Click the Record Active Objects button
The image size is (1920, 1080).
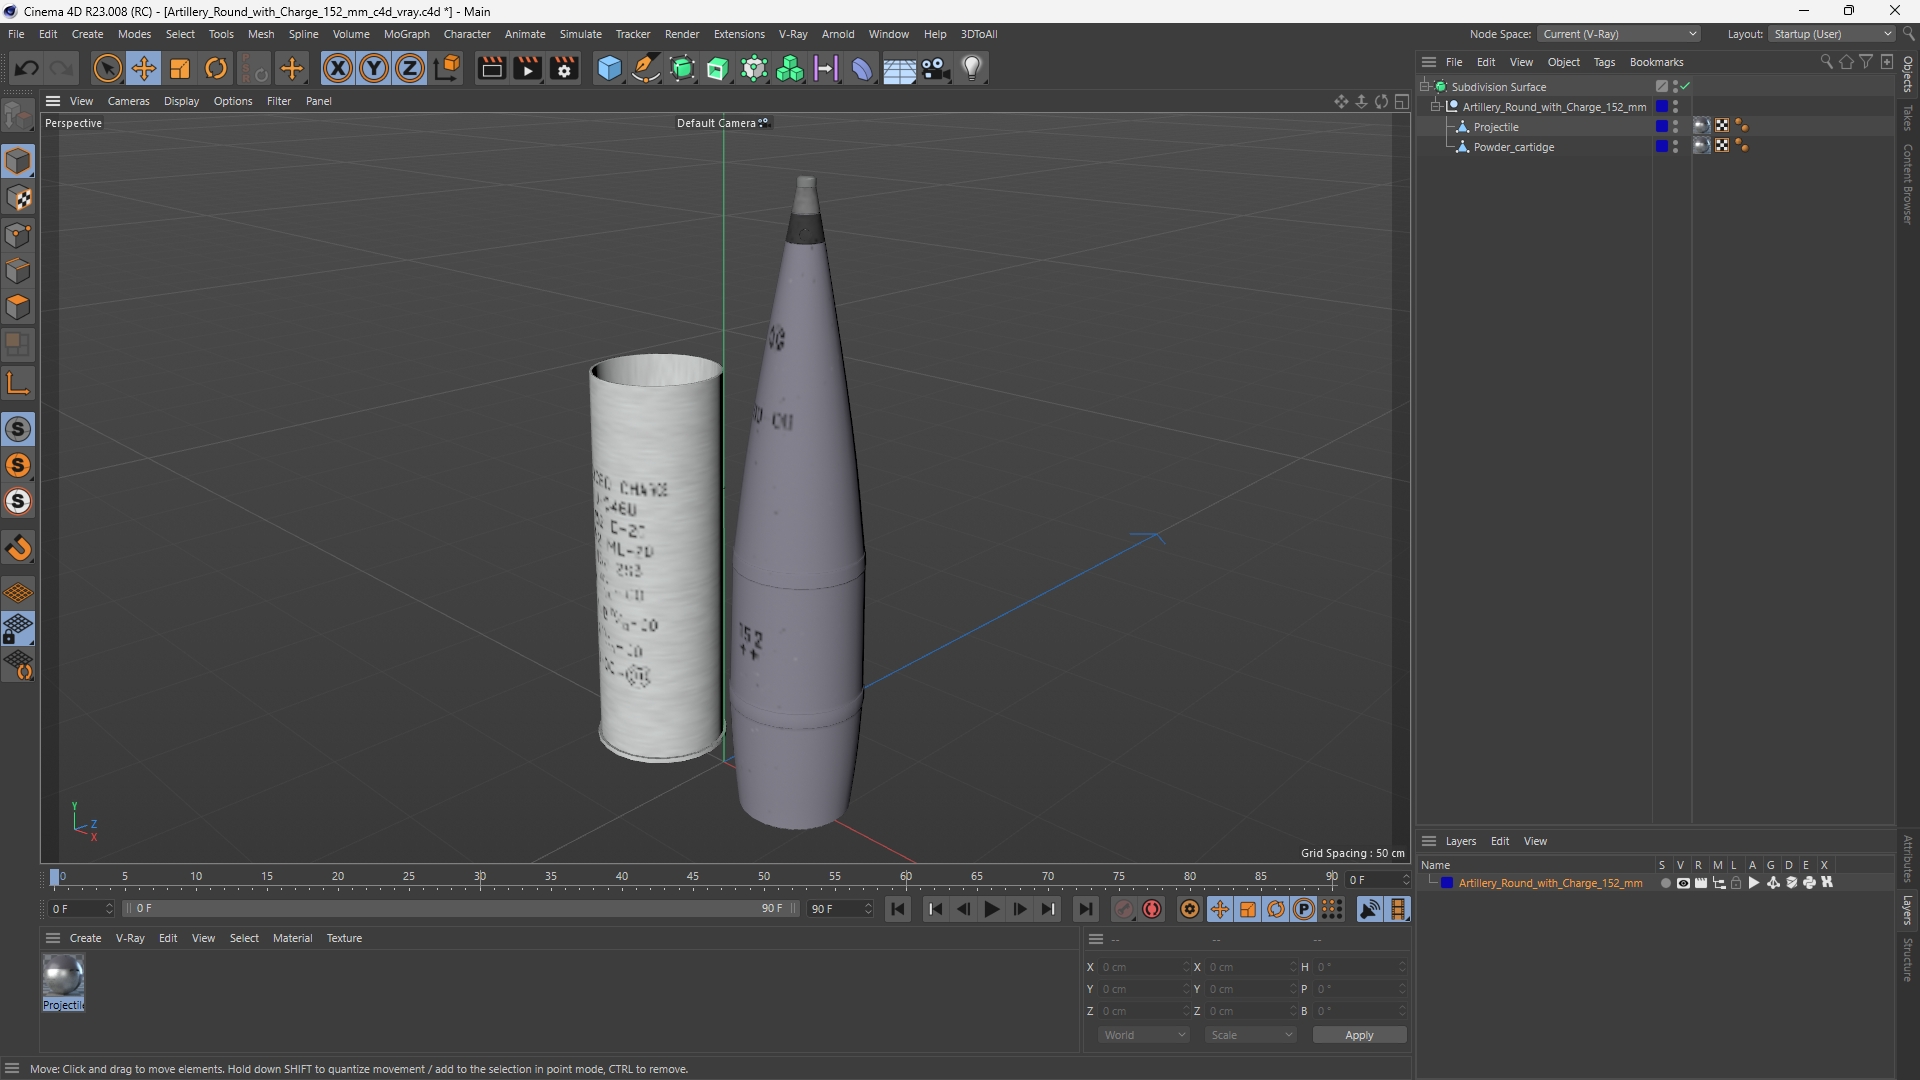pos(1124,909)
